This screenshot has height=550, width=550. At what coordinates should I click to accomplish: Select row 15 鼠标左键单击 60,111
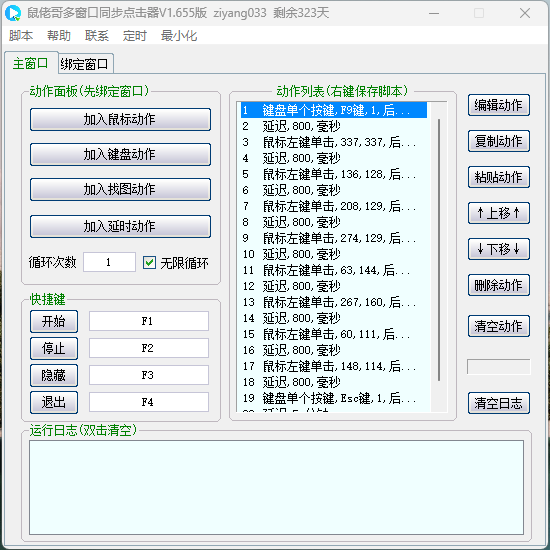pos(334,334)
